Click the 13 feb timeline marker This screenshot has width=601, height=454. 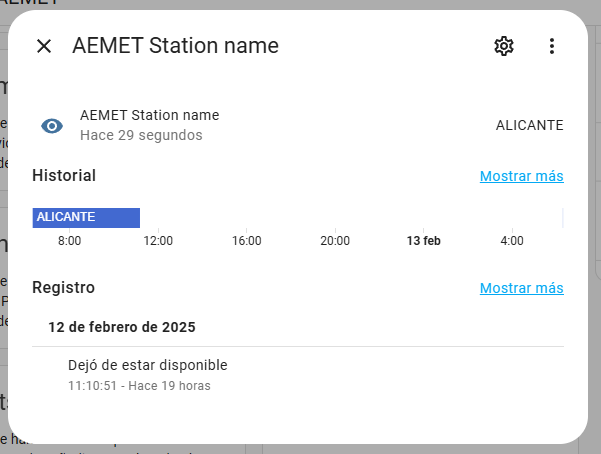(424, 241)
